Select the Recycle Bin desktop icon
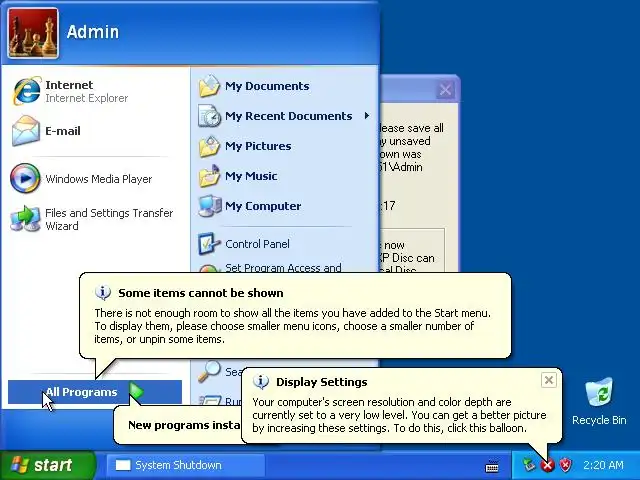 (x=599, y=401)
